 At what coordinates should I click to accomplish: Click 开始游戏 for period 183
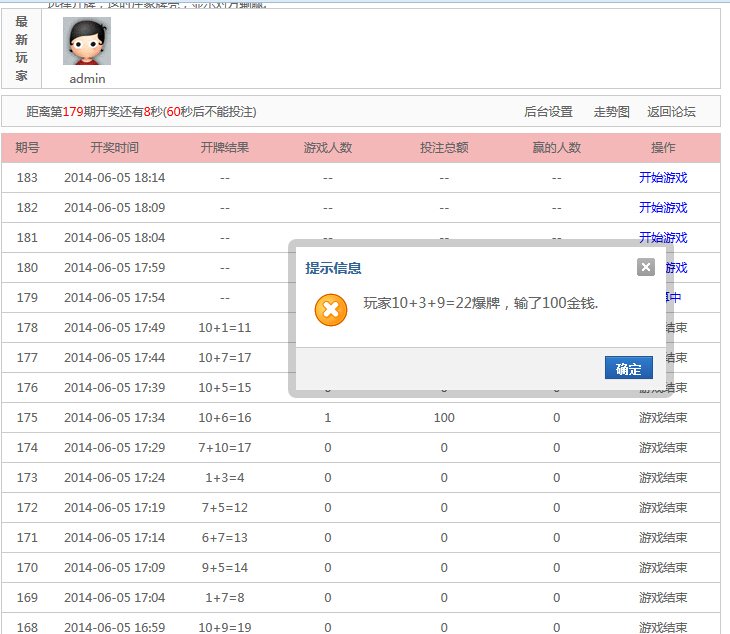(663, 178)
